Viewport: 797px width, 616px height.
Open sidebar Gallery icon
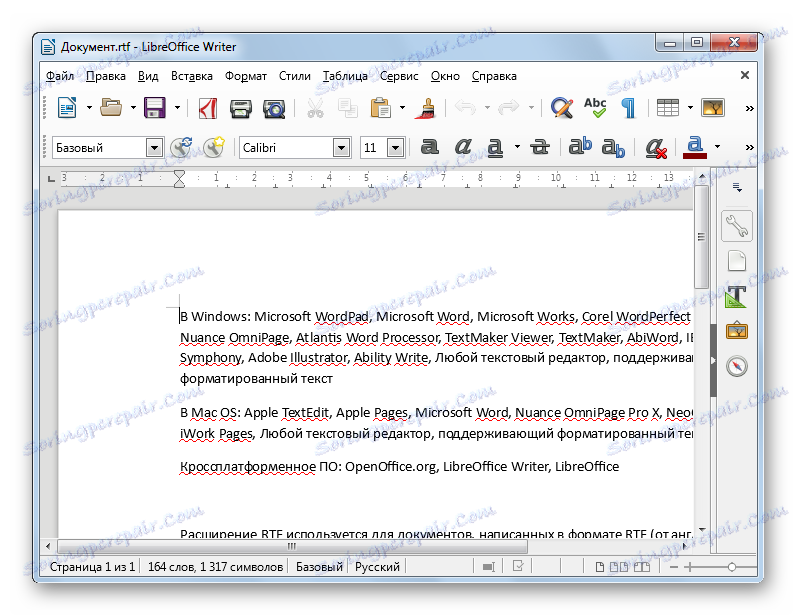(x=737, y=331)
